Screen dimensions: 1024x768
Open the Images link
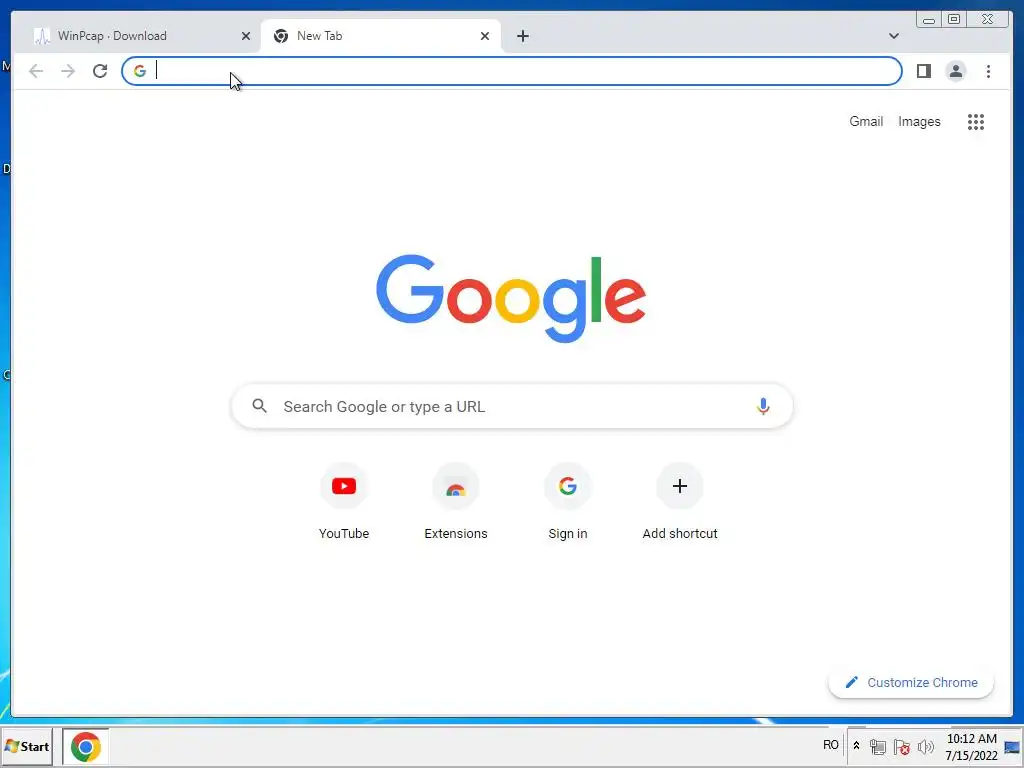pos(919,121)
